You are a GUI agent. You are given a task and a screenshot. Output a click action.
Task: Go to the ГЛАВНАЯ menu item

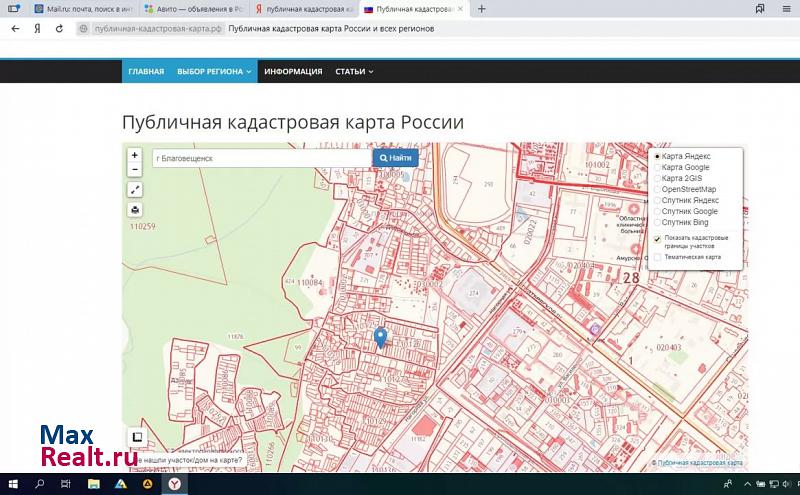pos(146,72)
